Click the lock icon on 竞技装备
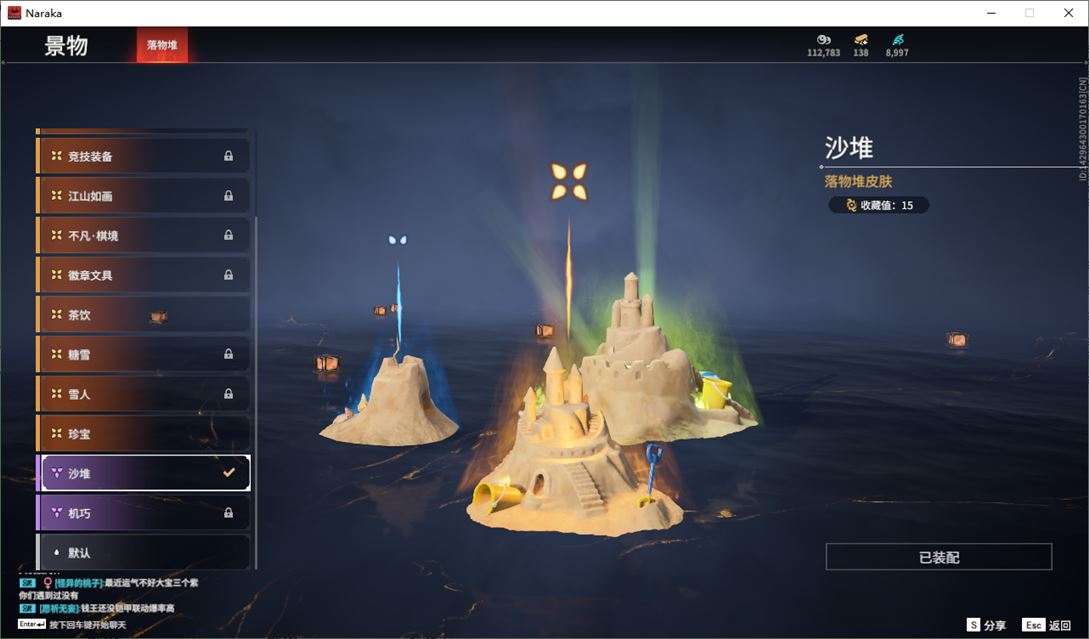The width and height of the screenshot is (1089, 639). pyautogui.click(x=228, y=156)
